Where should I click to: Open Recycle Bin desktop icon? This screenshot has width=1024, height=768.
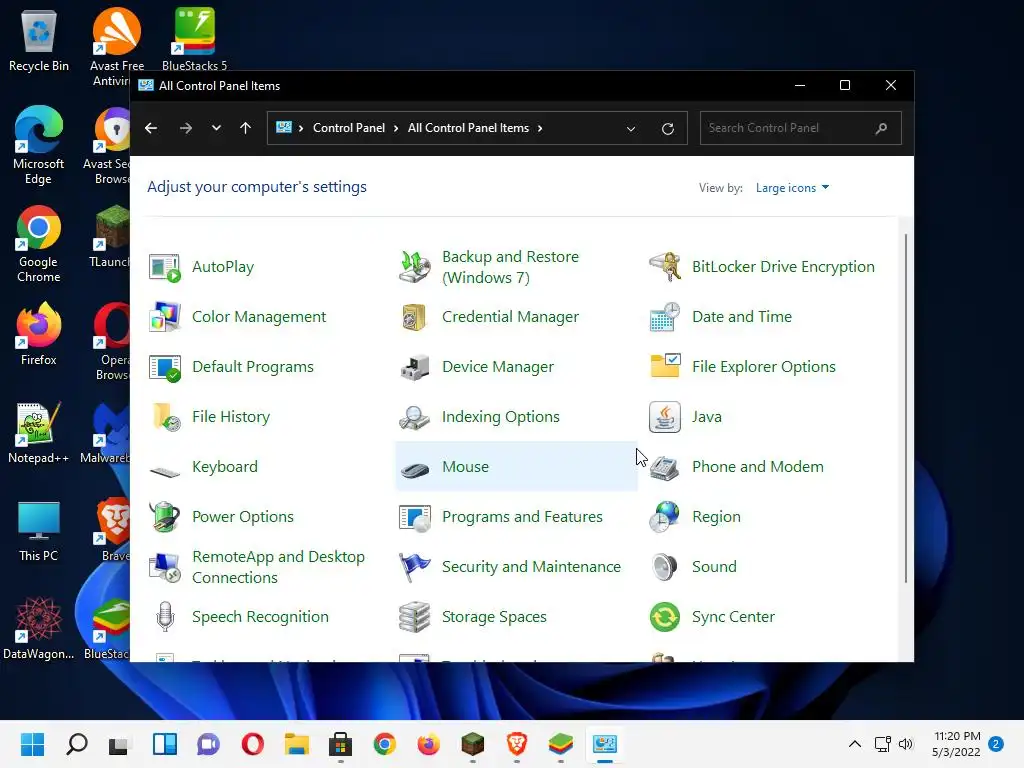click(x=39, y=40)
